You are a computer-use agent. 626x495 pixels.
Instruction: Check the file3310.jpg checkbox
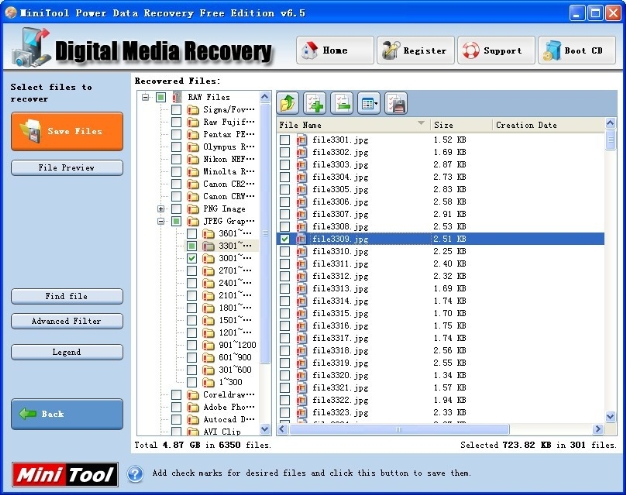point(285,251)
